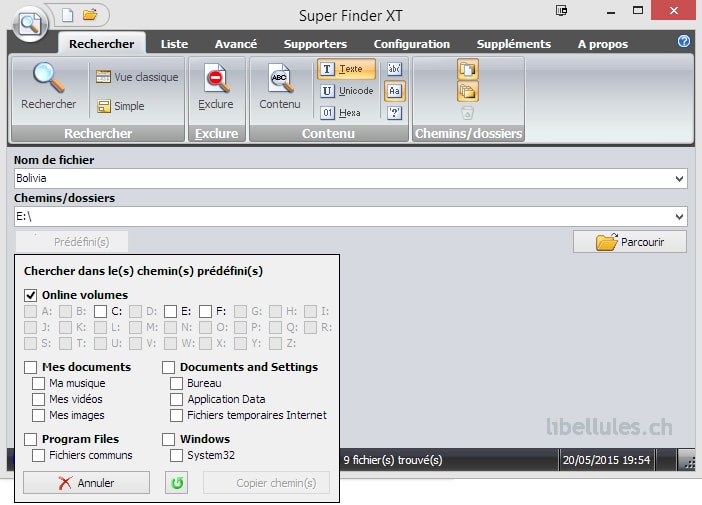Open the Supporters tab
702x505 pixels.
click(315, 44)
